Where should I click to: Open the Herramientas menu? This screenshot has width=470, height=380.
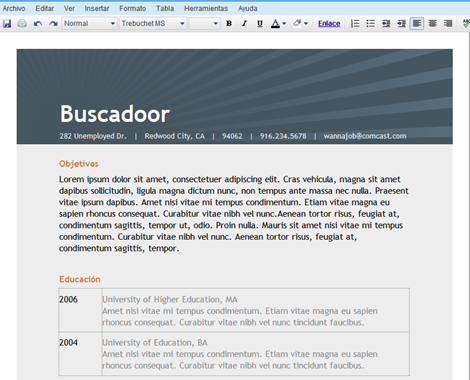[206, 9]
